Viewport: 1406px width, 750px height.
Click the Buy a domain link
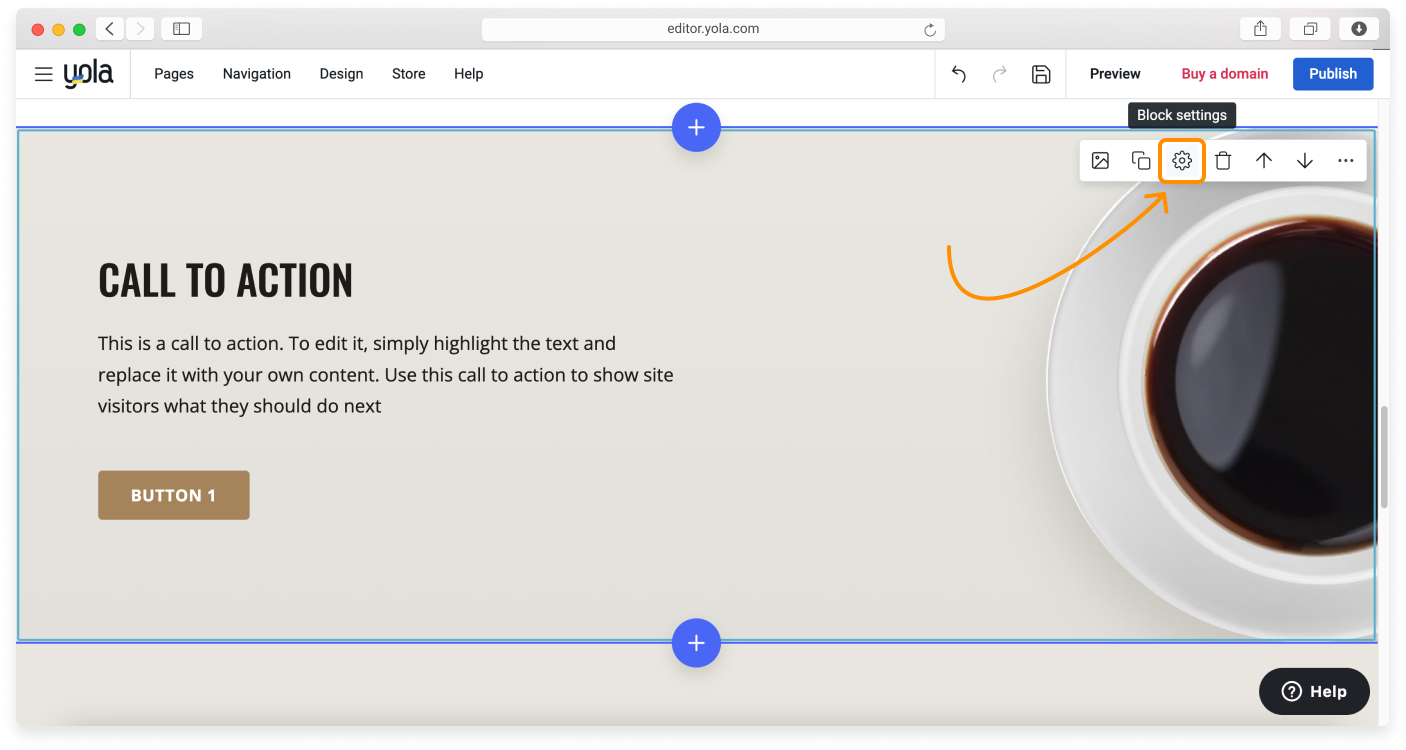[1224, 74]
